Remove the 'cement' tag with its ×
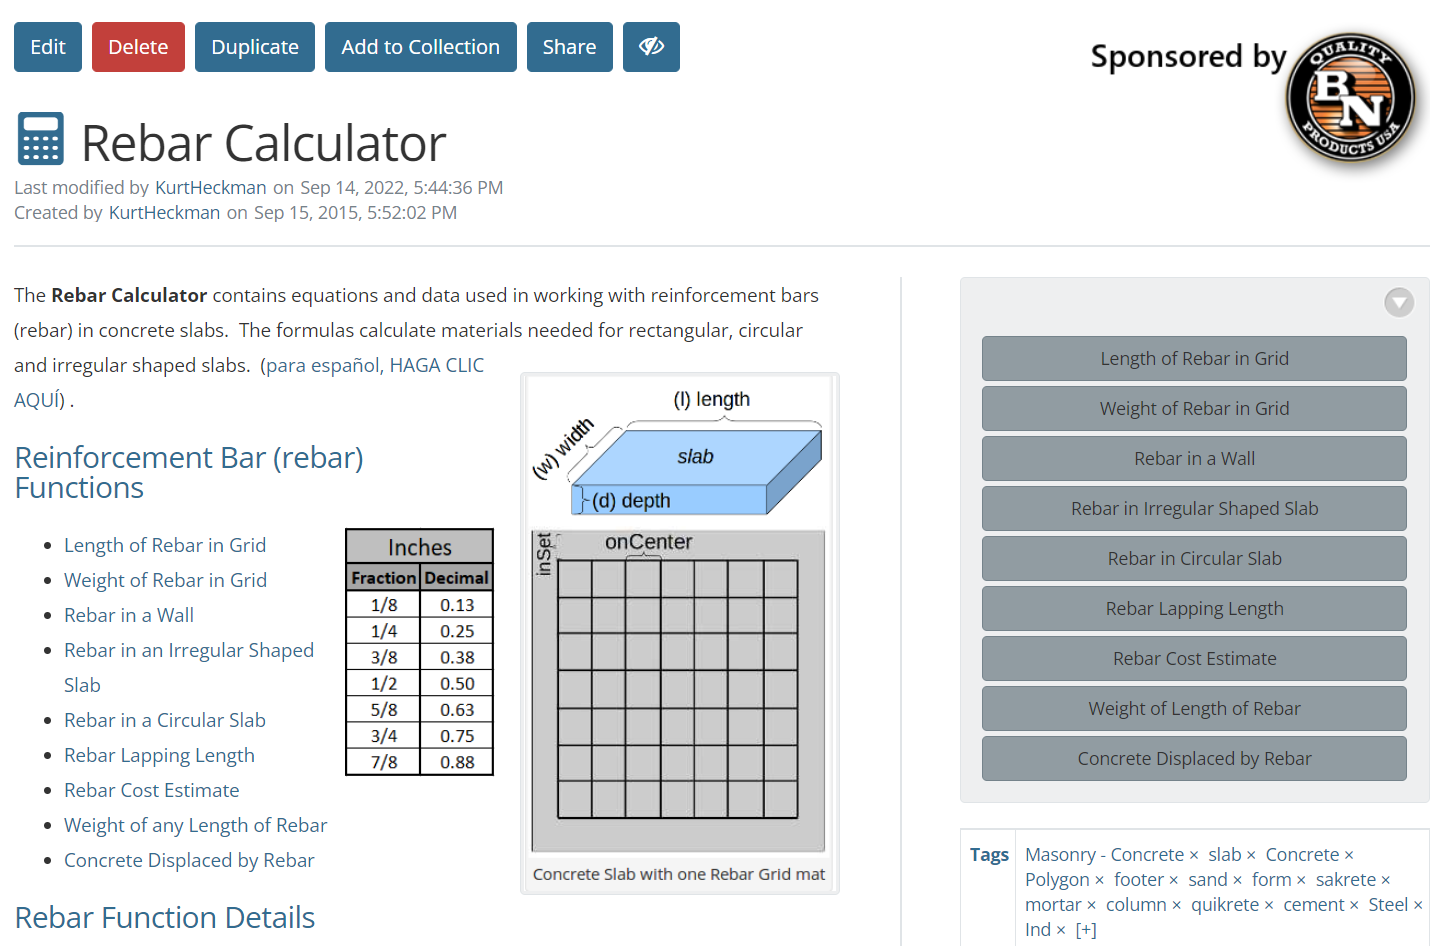 point(1354,905)
